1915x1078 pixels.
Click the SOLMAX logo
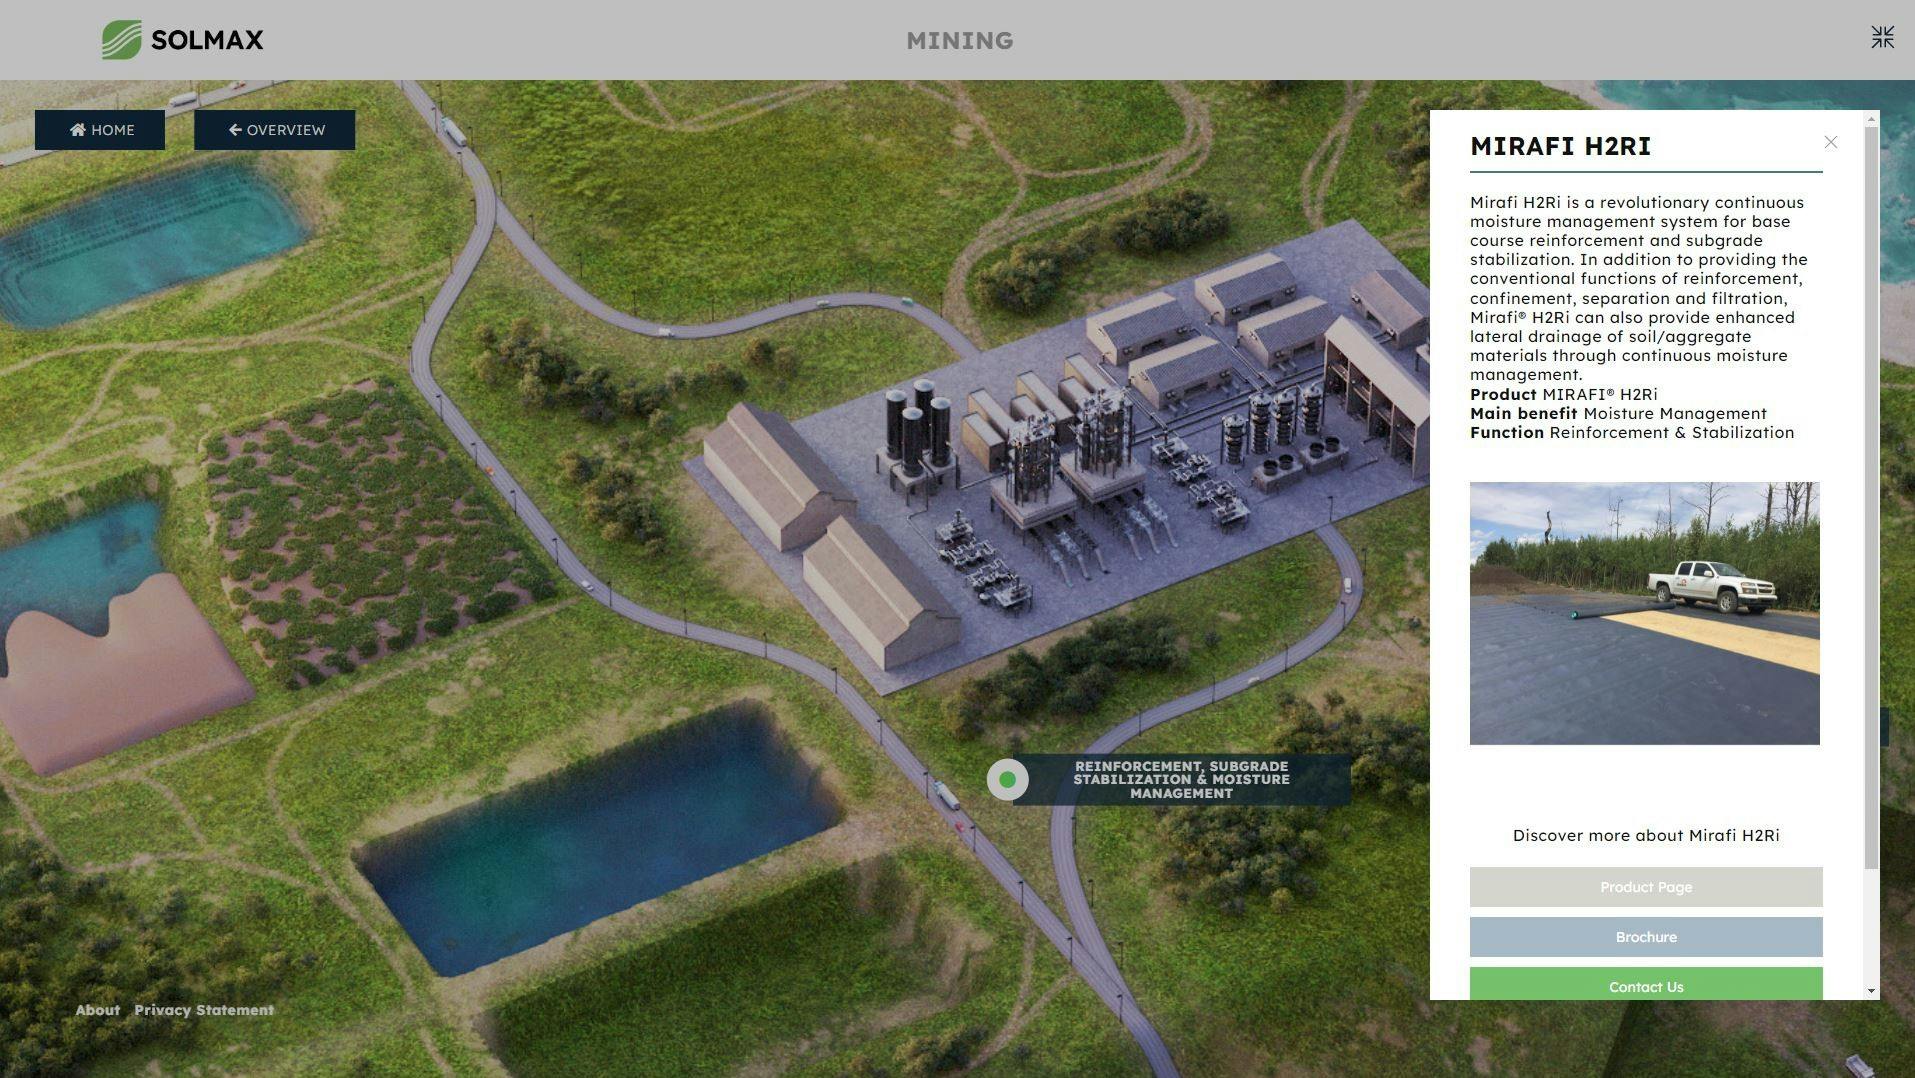click(181, 39)
